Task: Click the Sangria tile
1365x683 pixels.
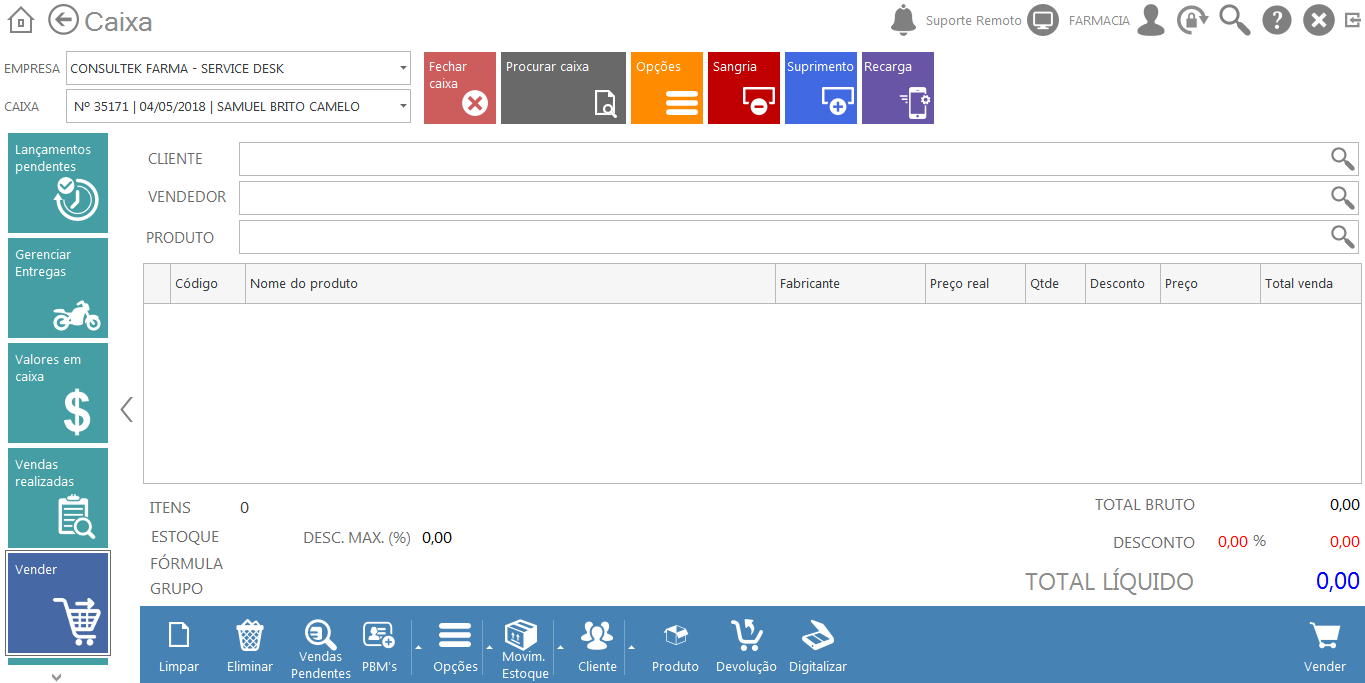Action: click(x=744, y=88)
